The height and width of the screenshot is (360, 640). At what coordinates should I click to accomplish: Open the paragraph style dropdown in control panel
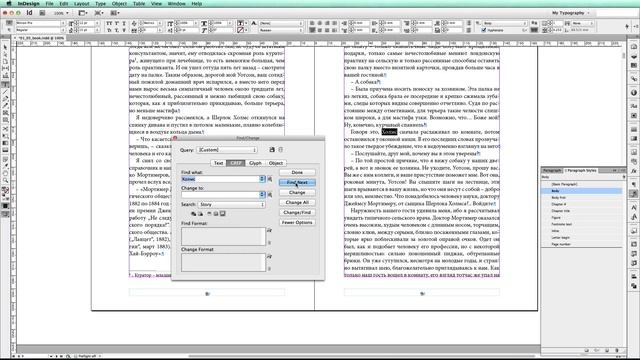pyautogui.click(x=504, y=23)
